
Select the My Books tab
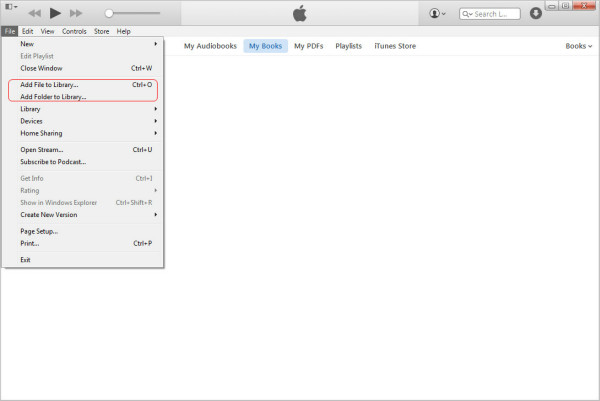[x=266, y=46]
